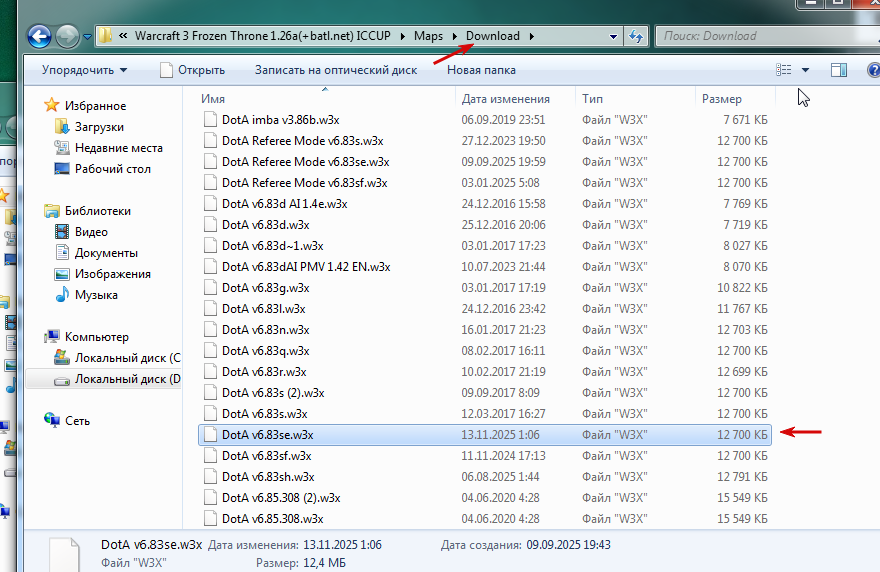Click file icon of DotA v6.83s.w3x

(210, 413)
